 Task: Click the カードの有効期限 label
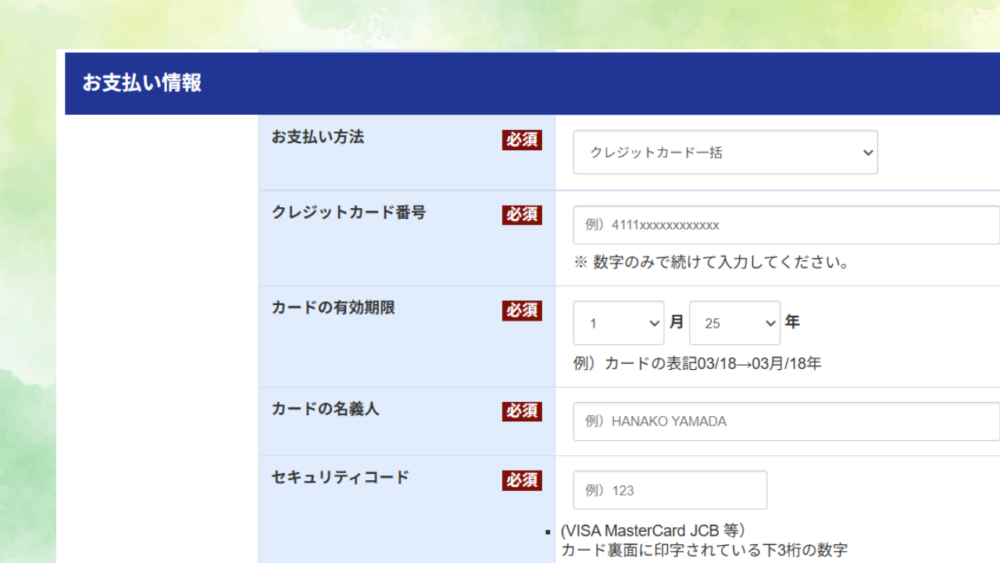334,307
